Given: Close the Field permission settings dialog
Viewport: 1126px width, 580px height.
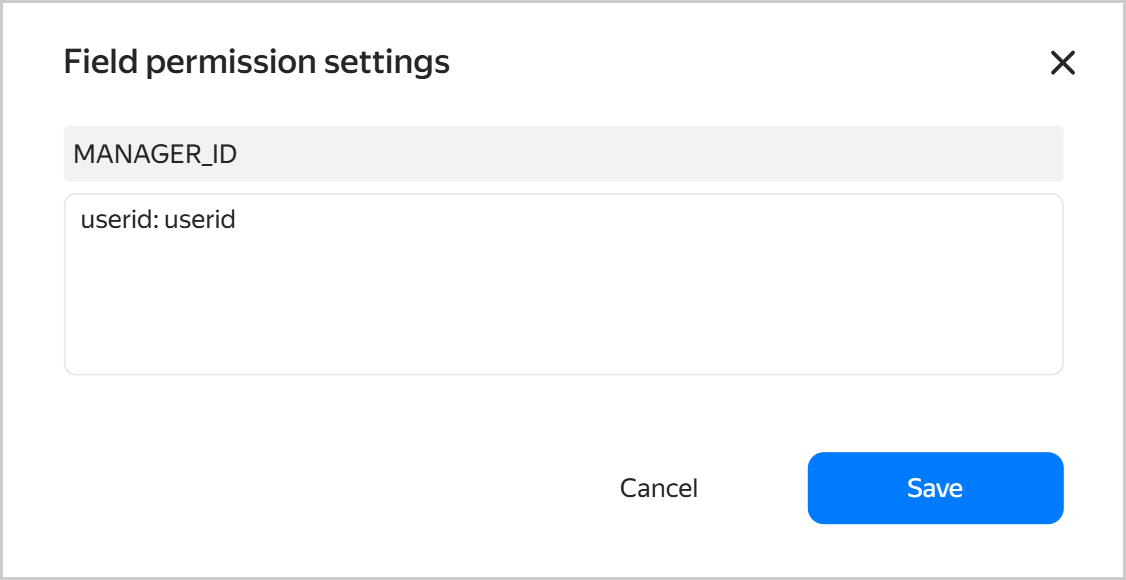Looking at the screenshot, I should coord(1062,64).
